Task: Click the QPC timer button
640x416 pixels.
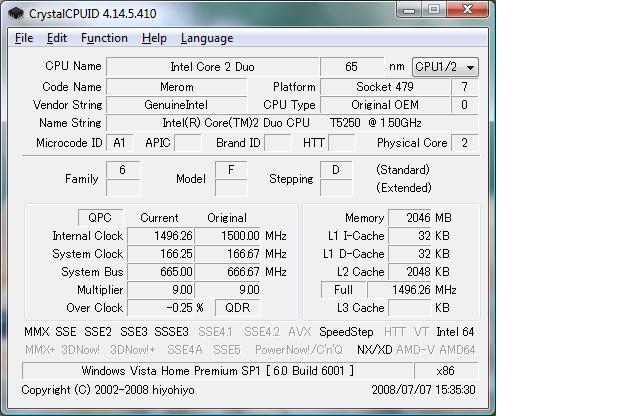Action: pyautogui.click(x=100, y=218)
